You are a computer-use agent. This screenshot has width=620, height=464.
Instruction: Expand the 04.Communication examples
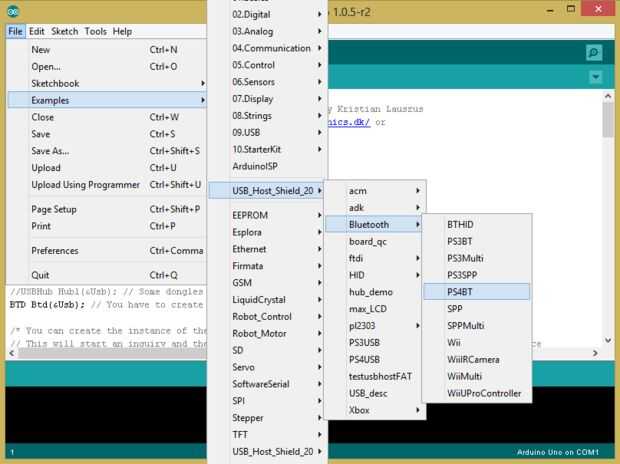[x=267, y=48]
